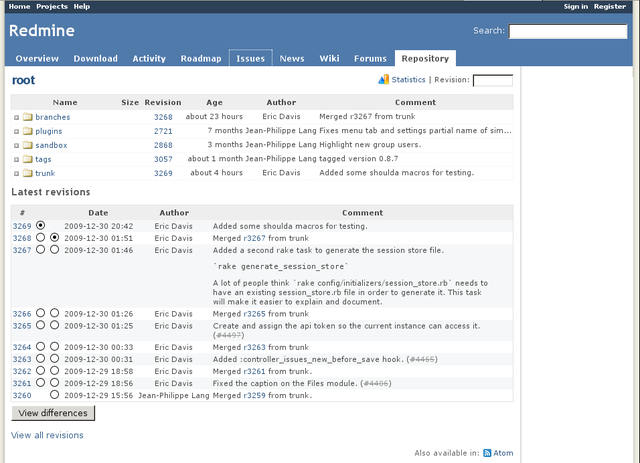640x463 pixels.
Task: Select second radio button for revision 3264
Action: tap(55, 346)
